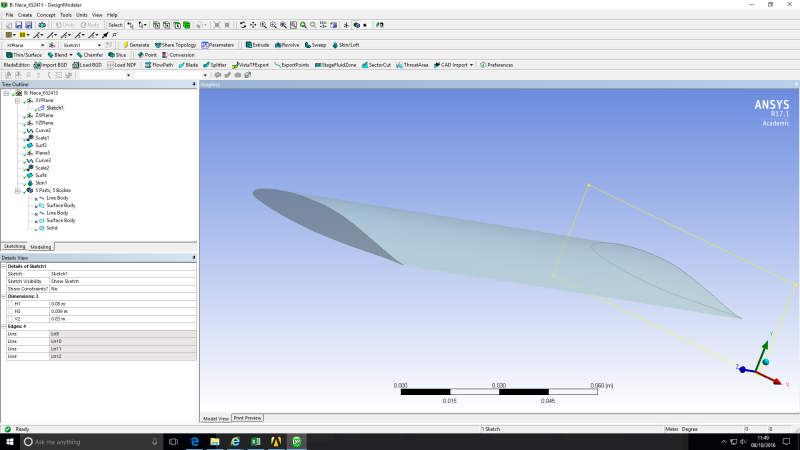Select the Sweep feature tool
This screenshot has height=450, width=800.
tap(315, 45)
